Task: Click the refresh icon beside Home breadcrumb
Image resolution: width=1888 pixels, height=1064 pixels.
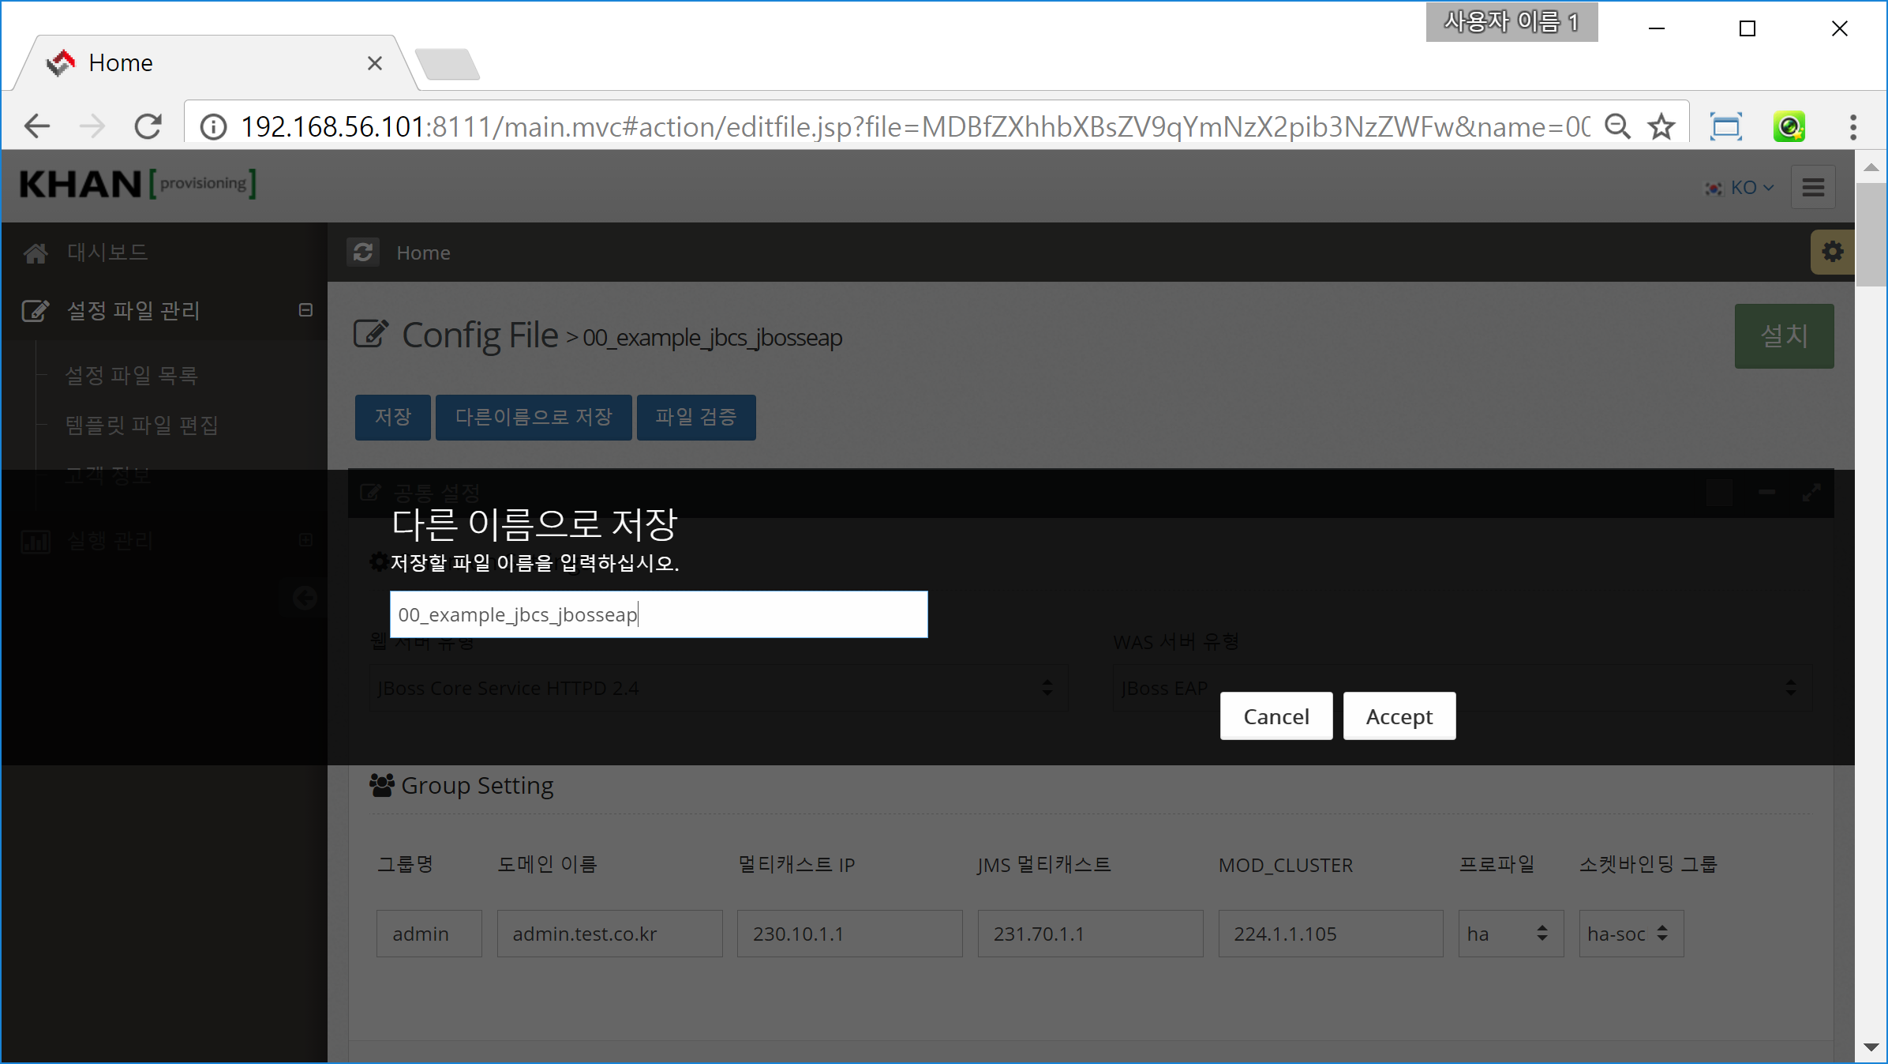Action: (x=363, y=252)
